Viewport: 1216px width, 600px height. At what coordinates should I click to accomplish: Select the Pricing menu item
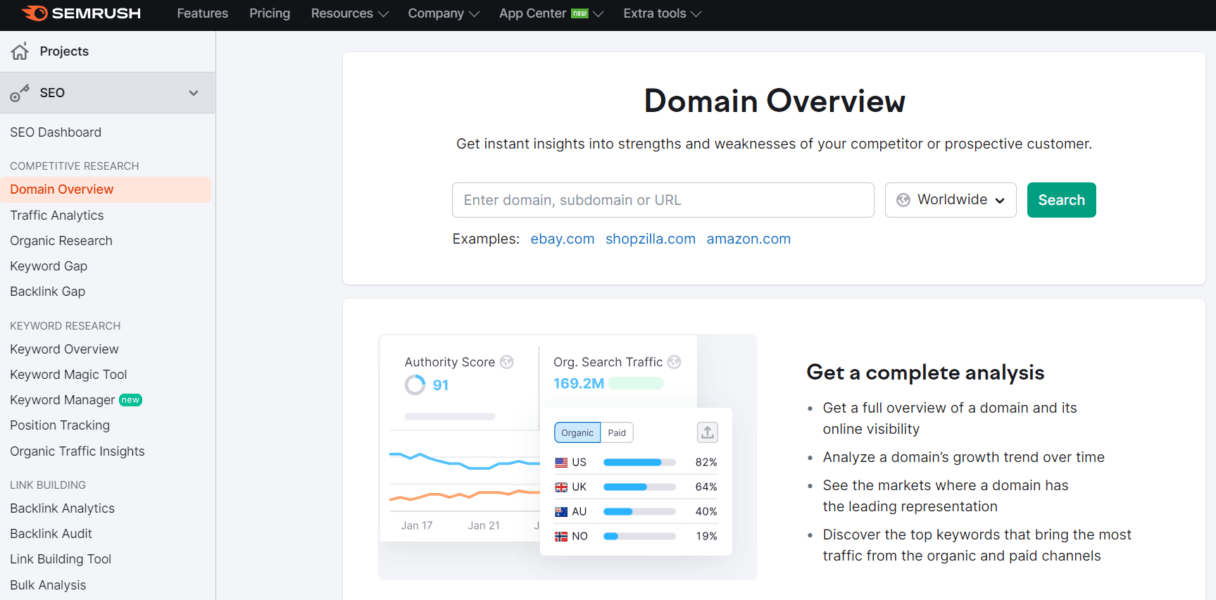tap(269, 14)
